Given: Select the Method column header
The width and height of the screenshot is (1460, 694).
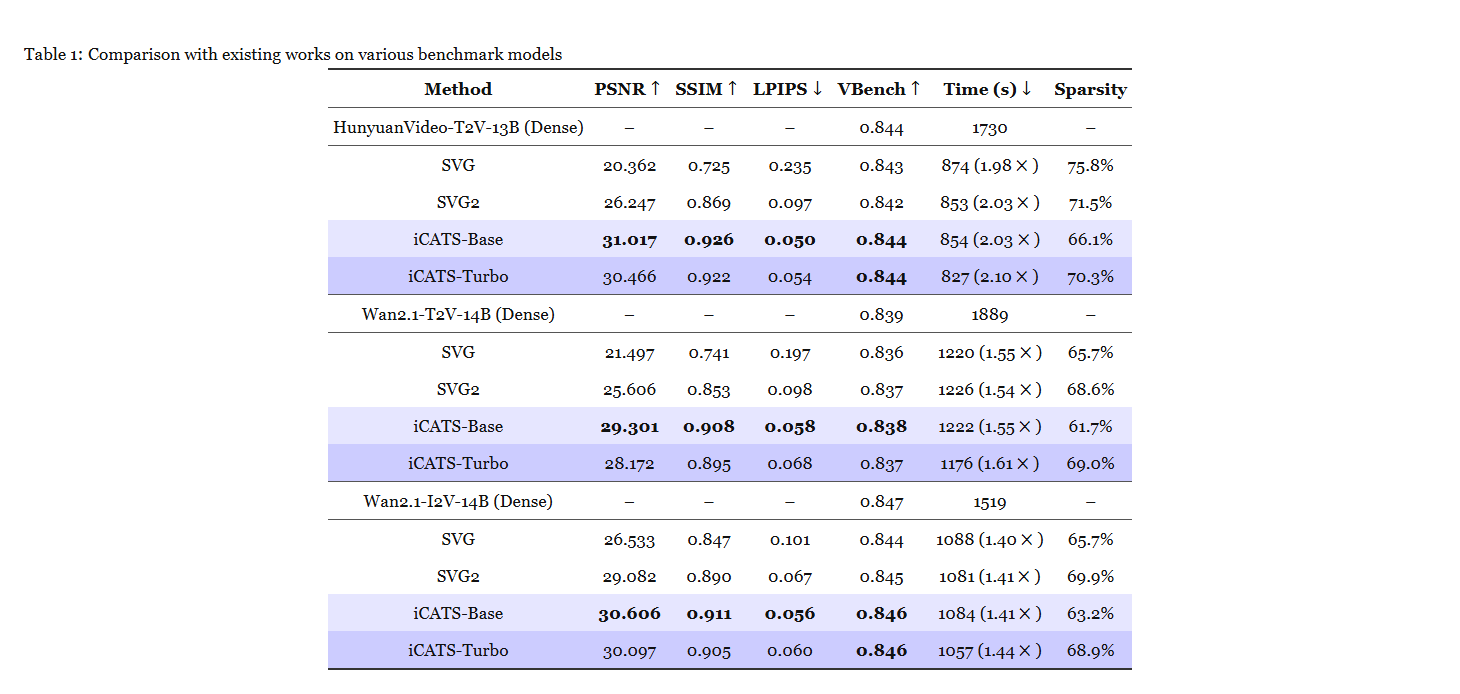Looking at the screenshot, I should (x=458, y=89).
